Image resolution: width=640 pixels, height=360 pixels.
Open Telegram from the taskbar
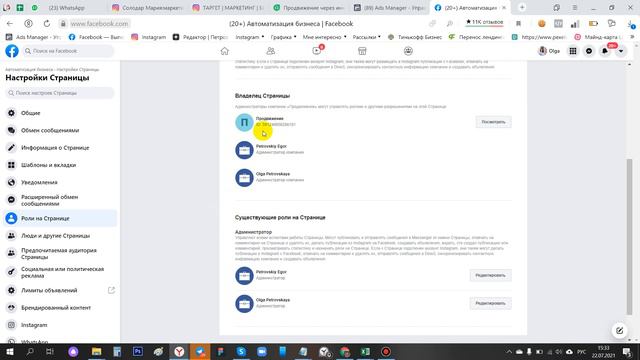point(200,351)
